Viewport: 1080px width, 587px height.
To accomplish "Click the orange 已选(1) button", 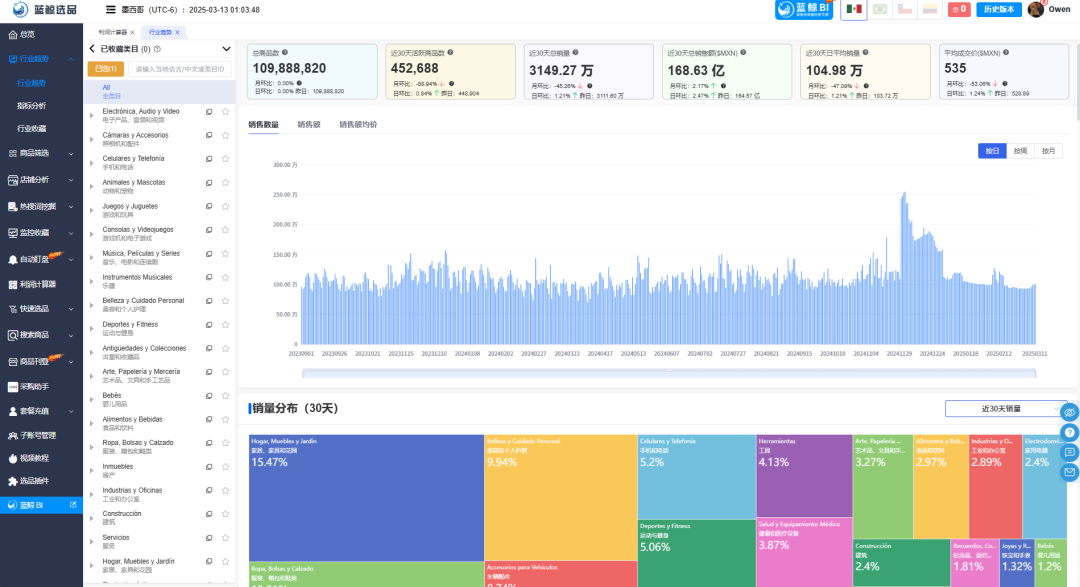I will click(x=105, y=69).
